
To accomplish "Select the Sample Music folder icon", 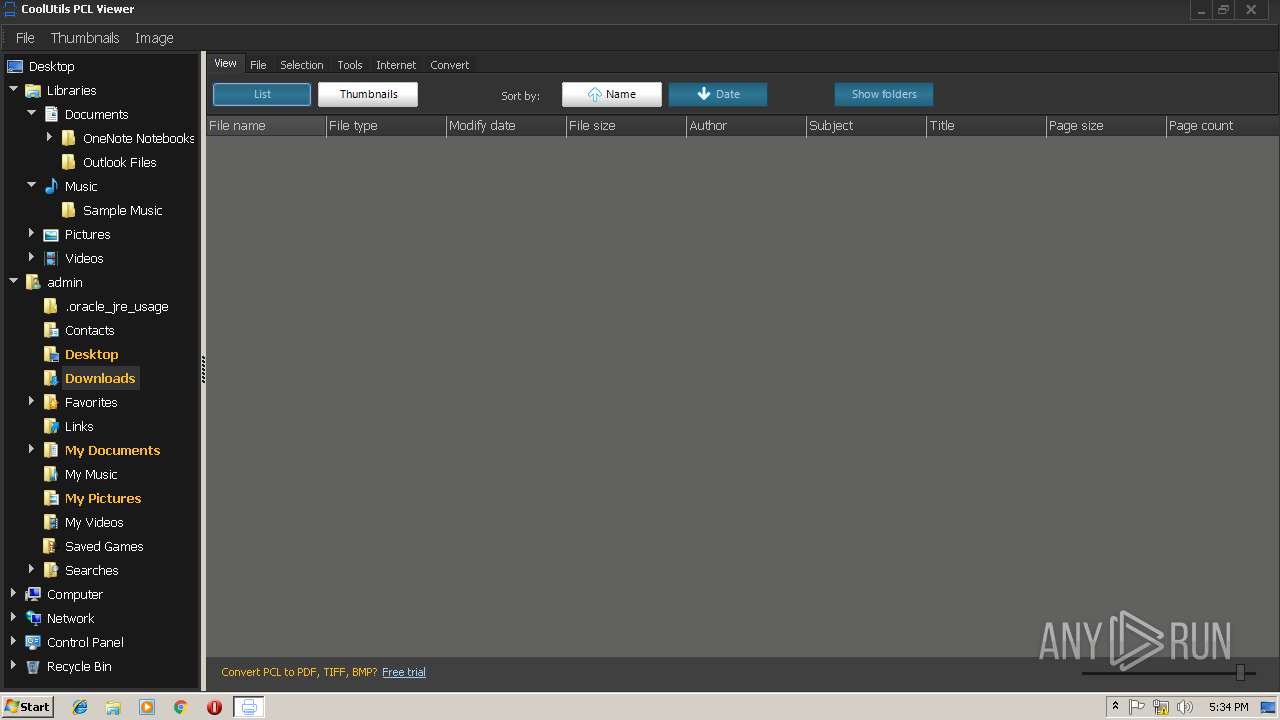I will tap(69, 210).
